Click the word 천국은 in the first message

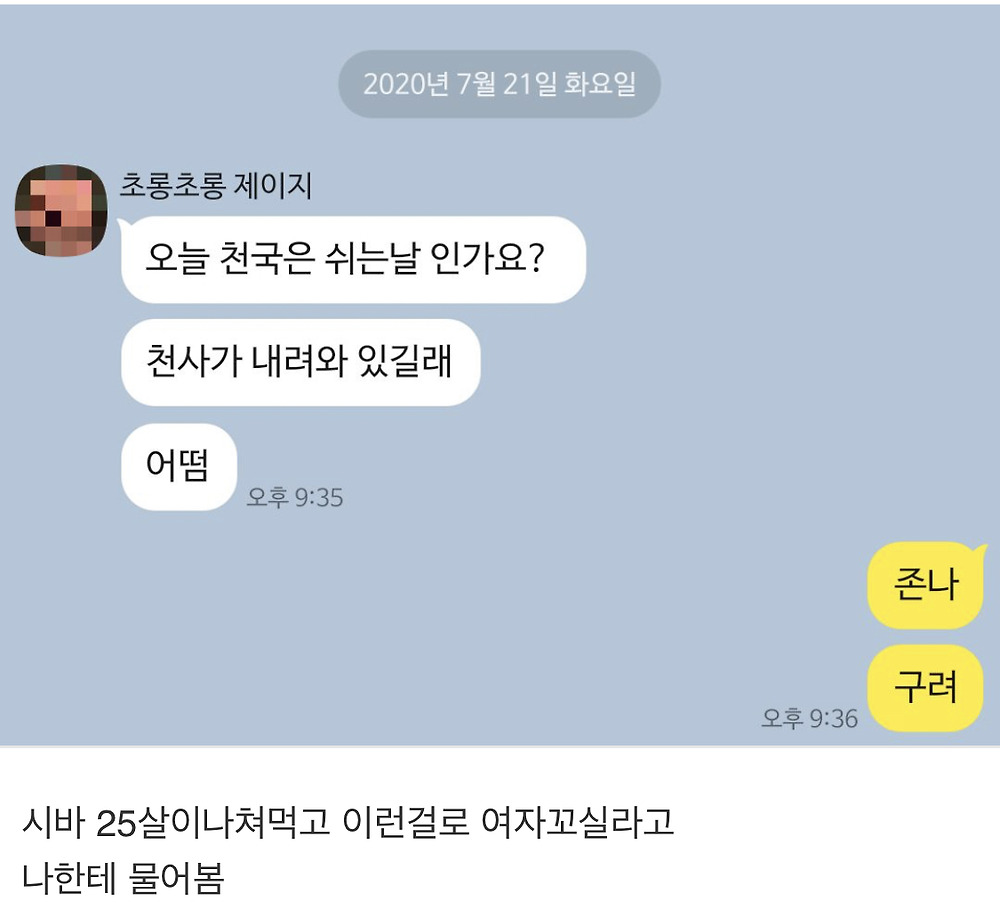pyautogui.click(x=267, y=259)
